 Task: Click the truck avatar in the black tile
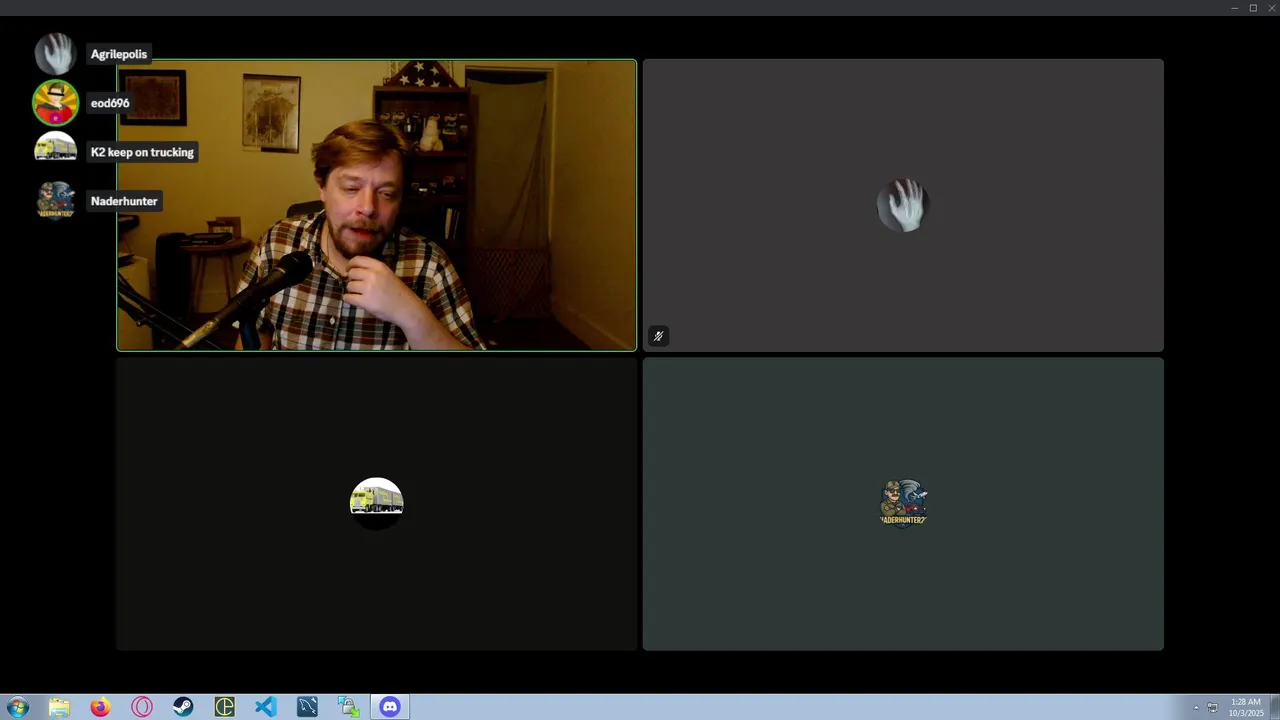click(376, 503)
